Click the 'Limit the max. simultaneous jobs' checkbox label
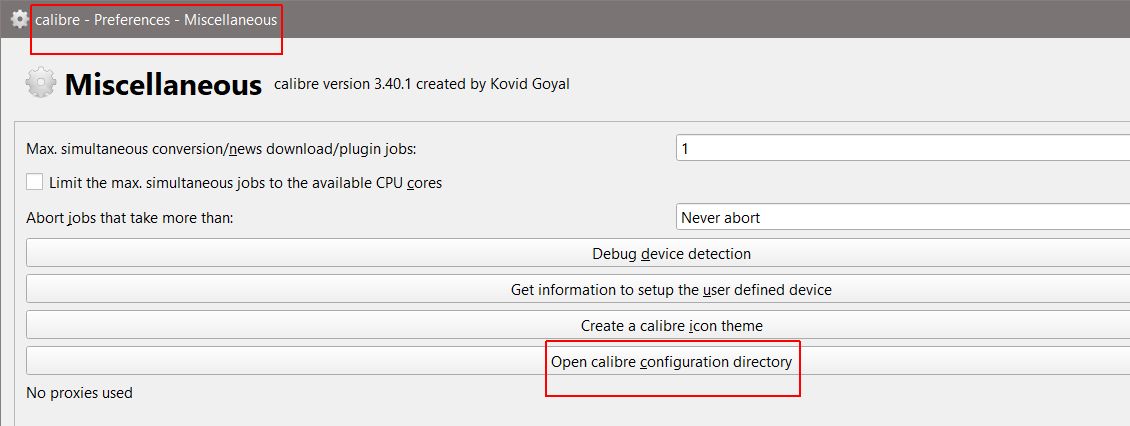The image size is (1130, 426). coord(245,183)
